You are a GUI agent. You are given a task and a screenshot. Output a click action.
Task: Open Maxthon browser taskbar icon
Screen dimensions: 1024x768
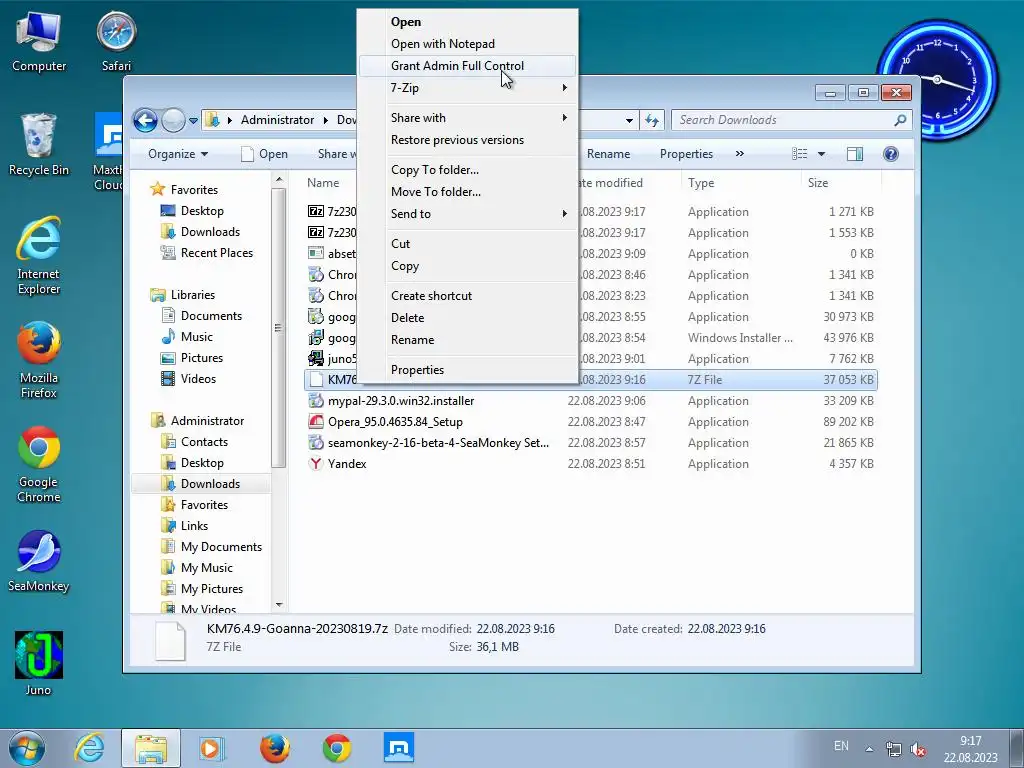[x=398, y=748]
